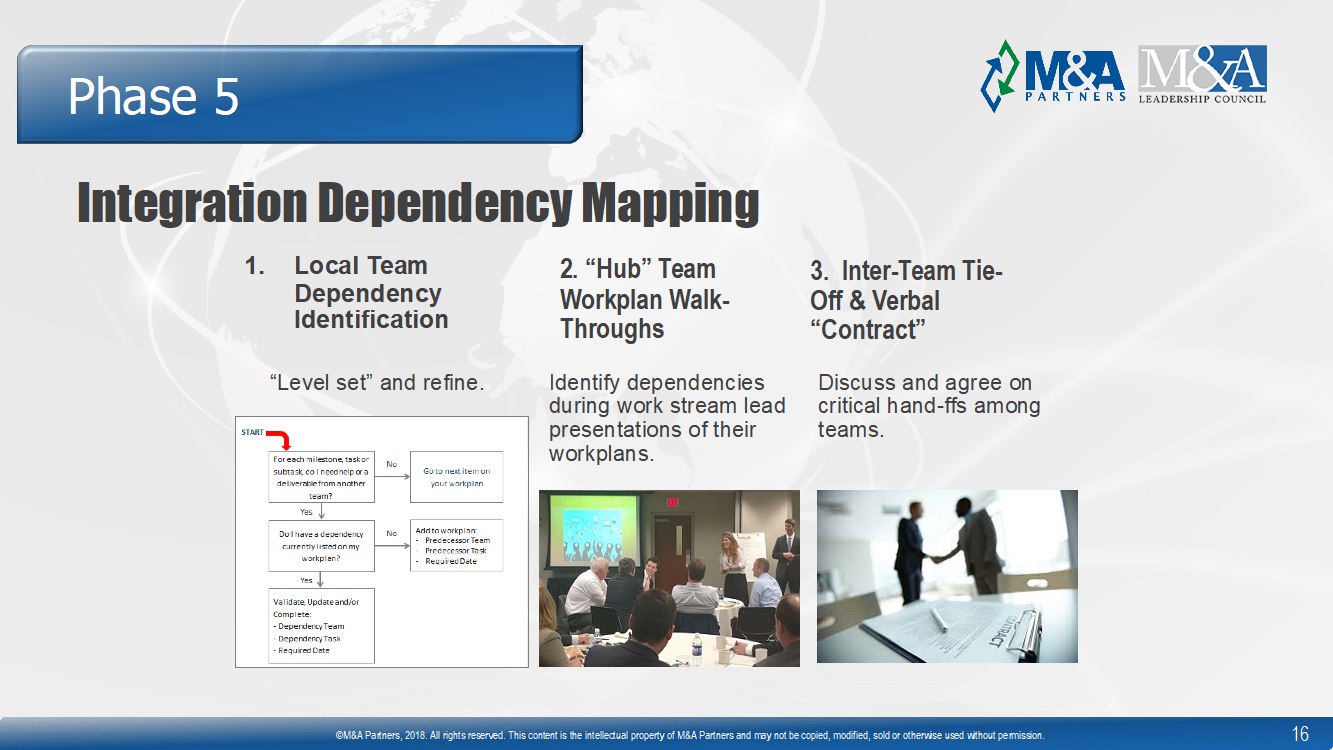Click the "START" label in the flowchart
Screen dimensions: 1333x750
point(252,433)
